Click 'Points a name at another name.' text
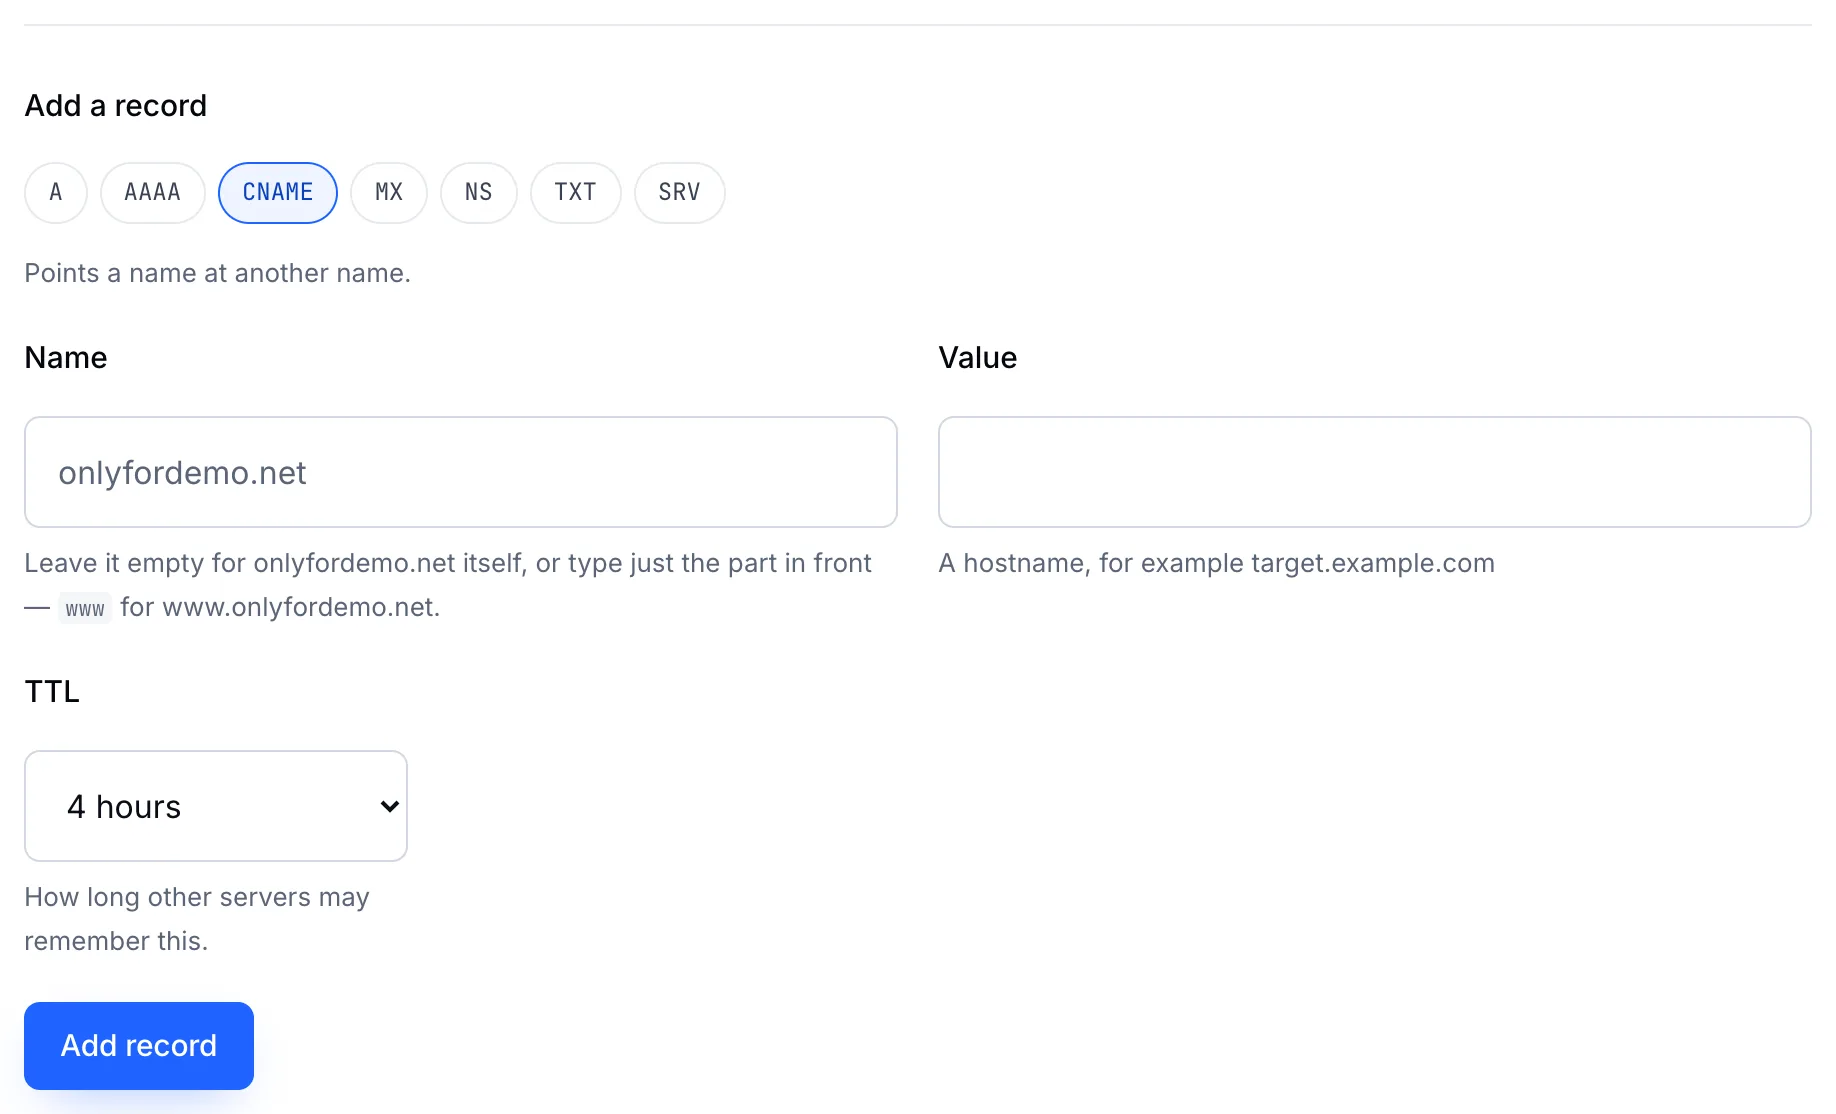 tap(217, 273)
